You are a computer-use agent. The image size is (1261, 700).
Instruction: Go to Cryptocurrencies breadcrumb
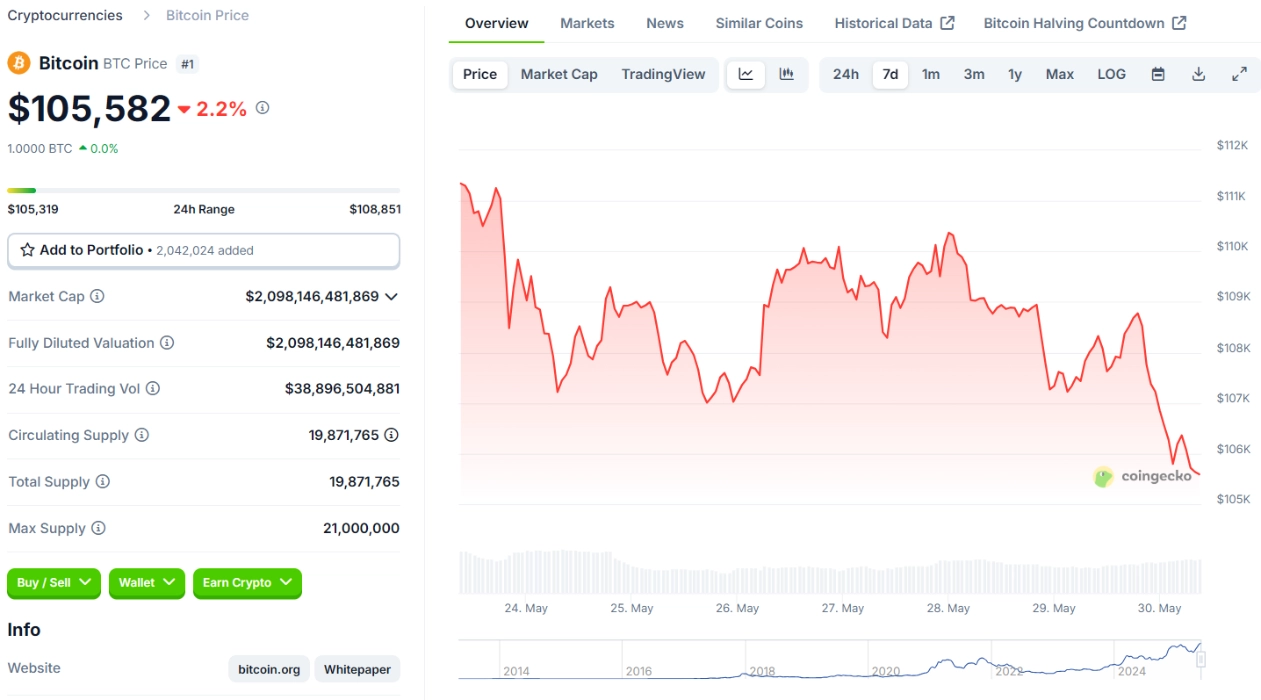pyautogui.click(x=65, y=15)
